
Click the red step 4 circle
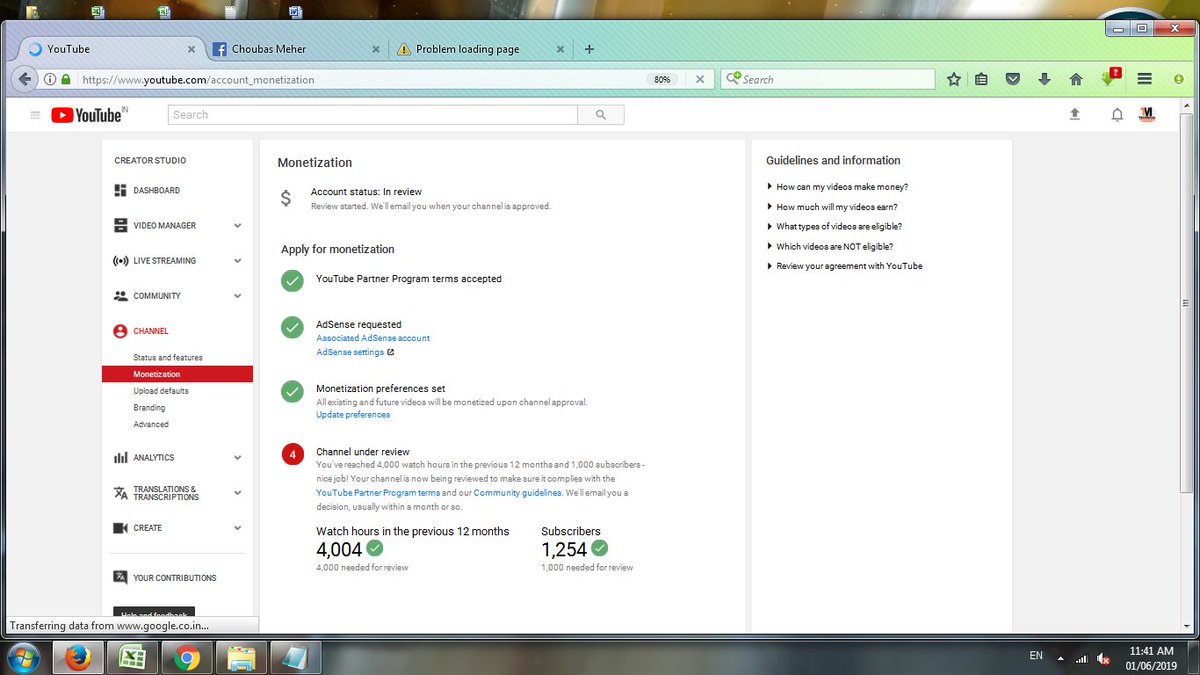tap(292, 455)
